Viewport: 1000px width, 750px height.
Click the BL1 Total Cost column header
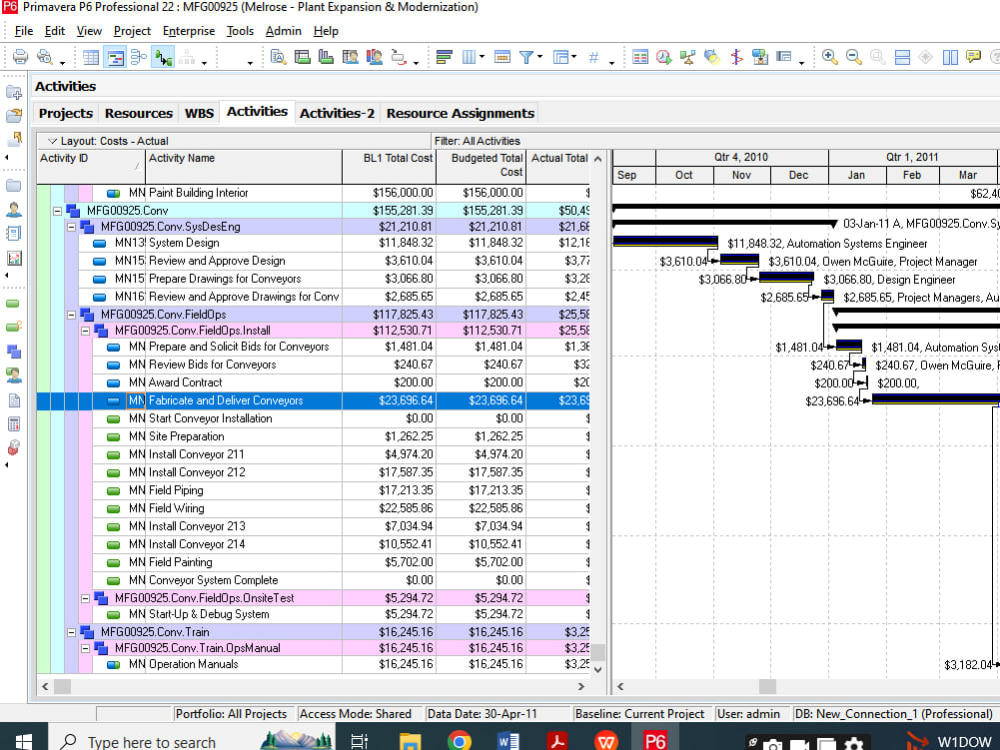tap(389, 166)
